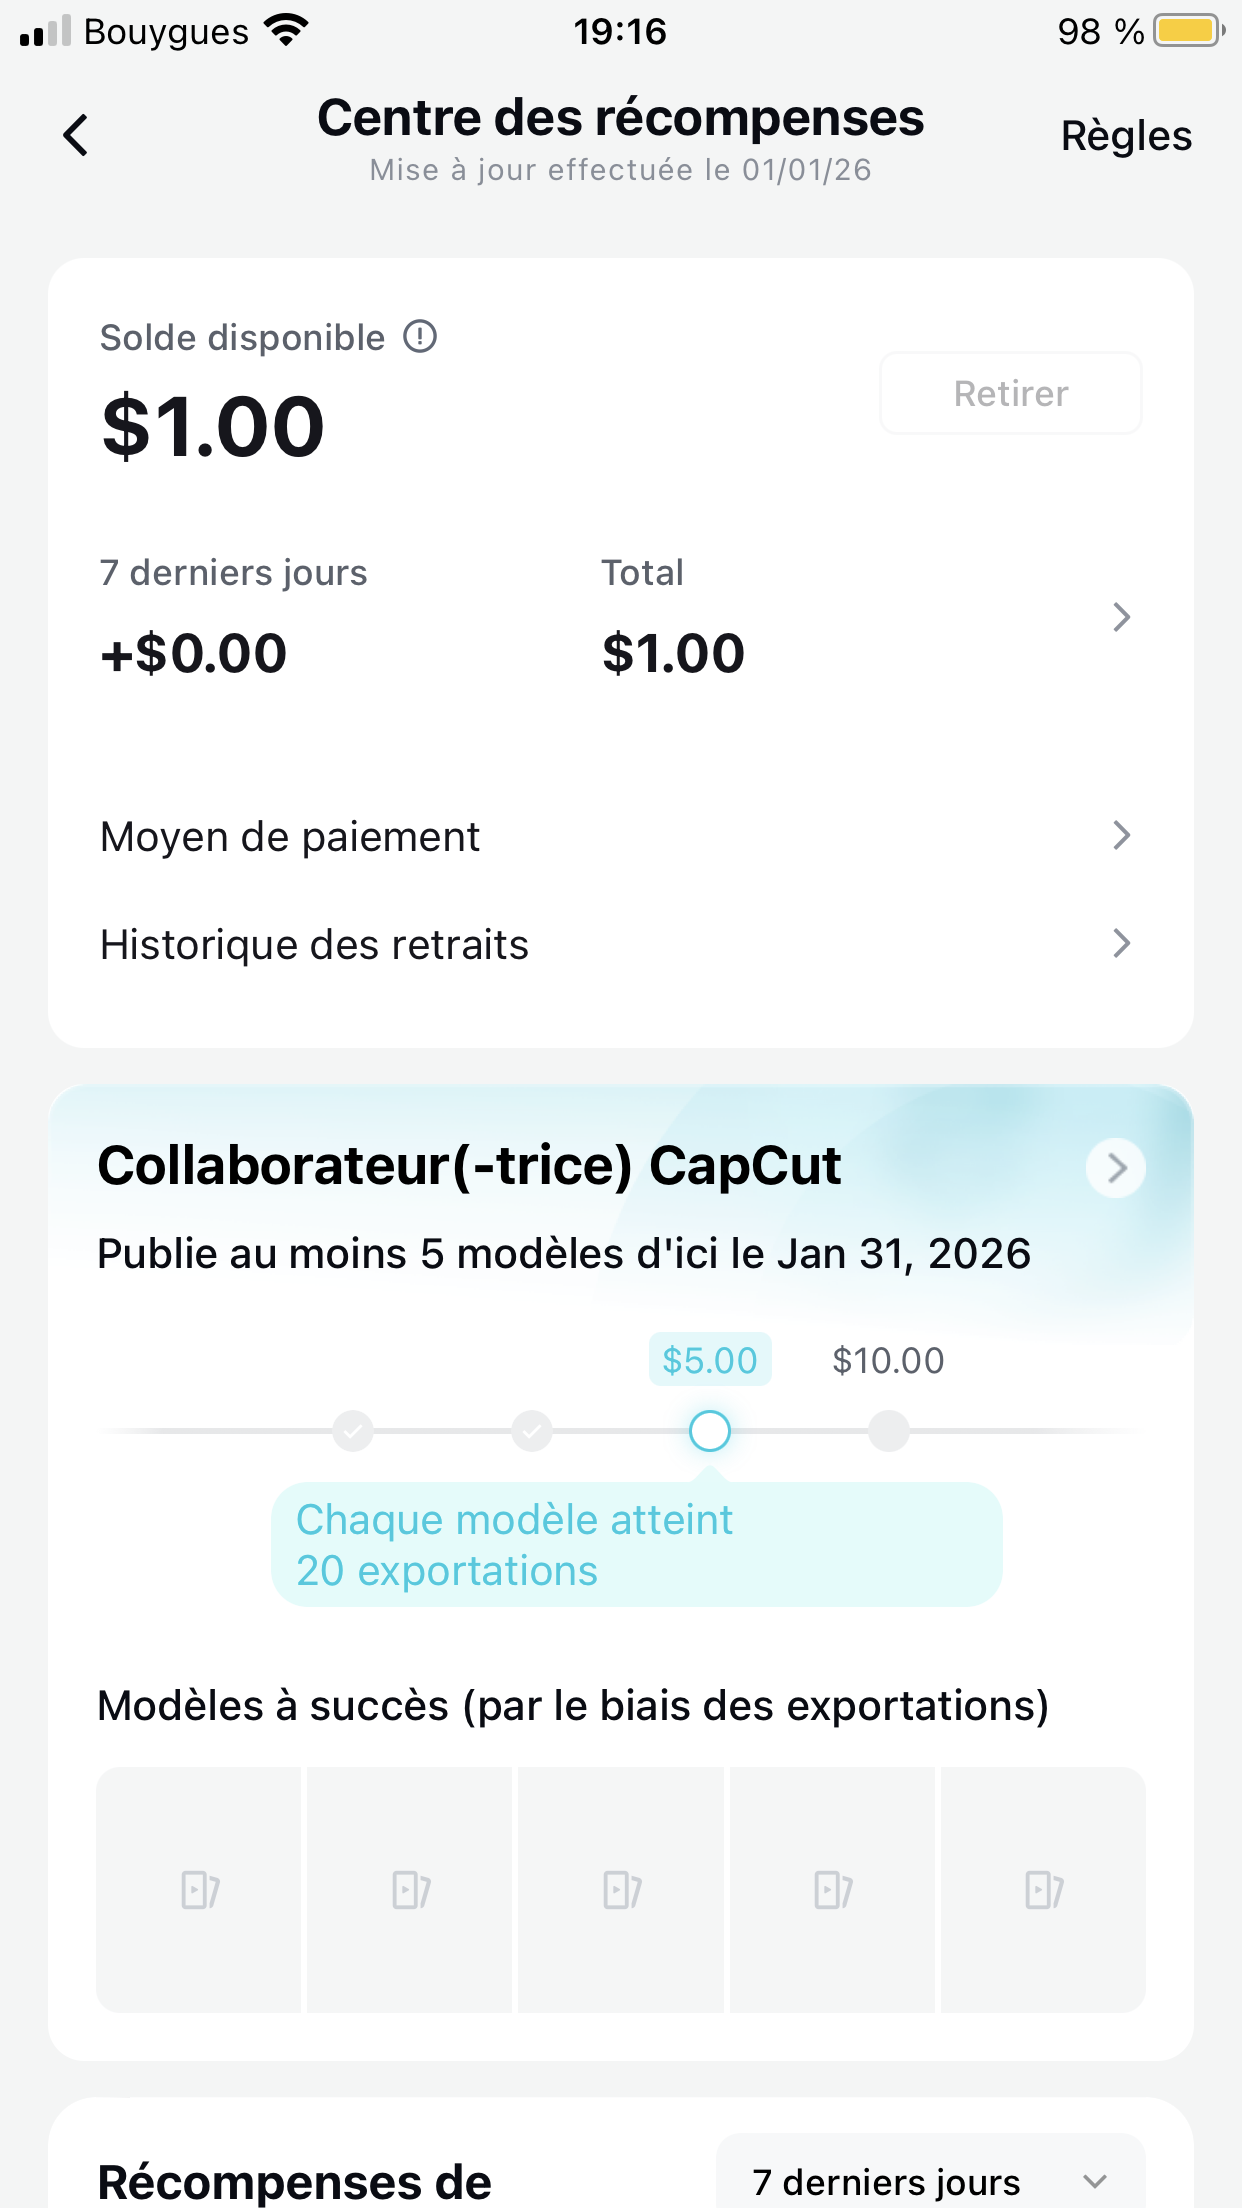Tap the third empty template slot
The height and width of the screenshot is (2208, 1242).
[621, 1889]
